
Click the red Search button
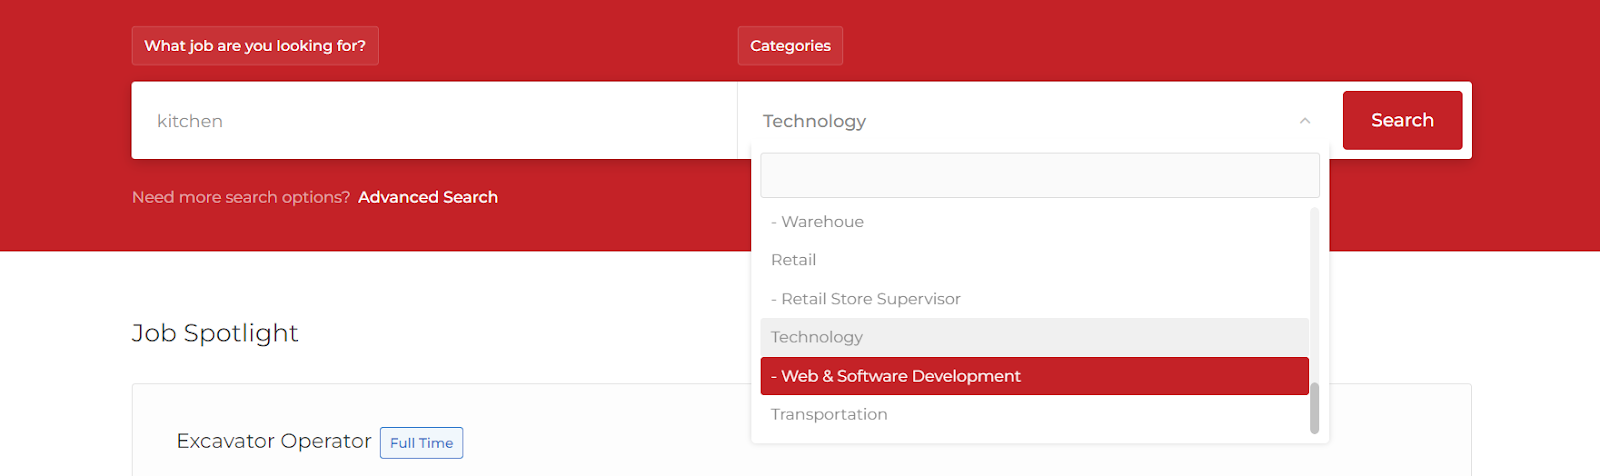tap(1402, 120)
